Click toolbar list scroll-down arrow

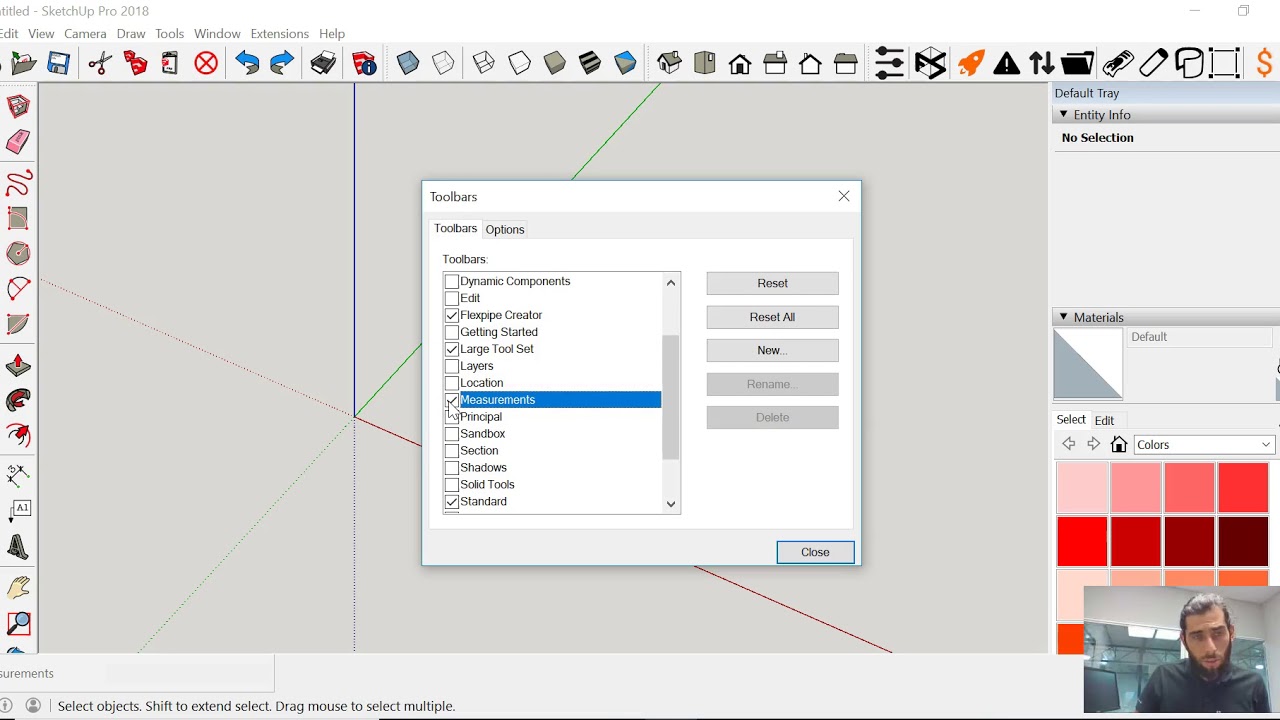[671, 504]
